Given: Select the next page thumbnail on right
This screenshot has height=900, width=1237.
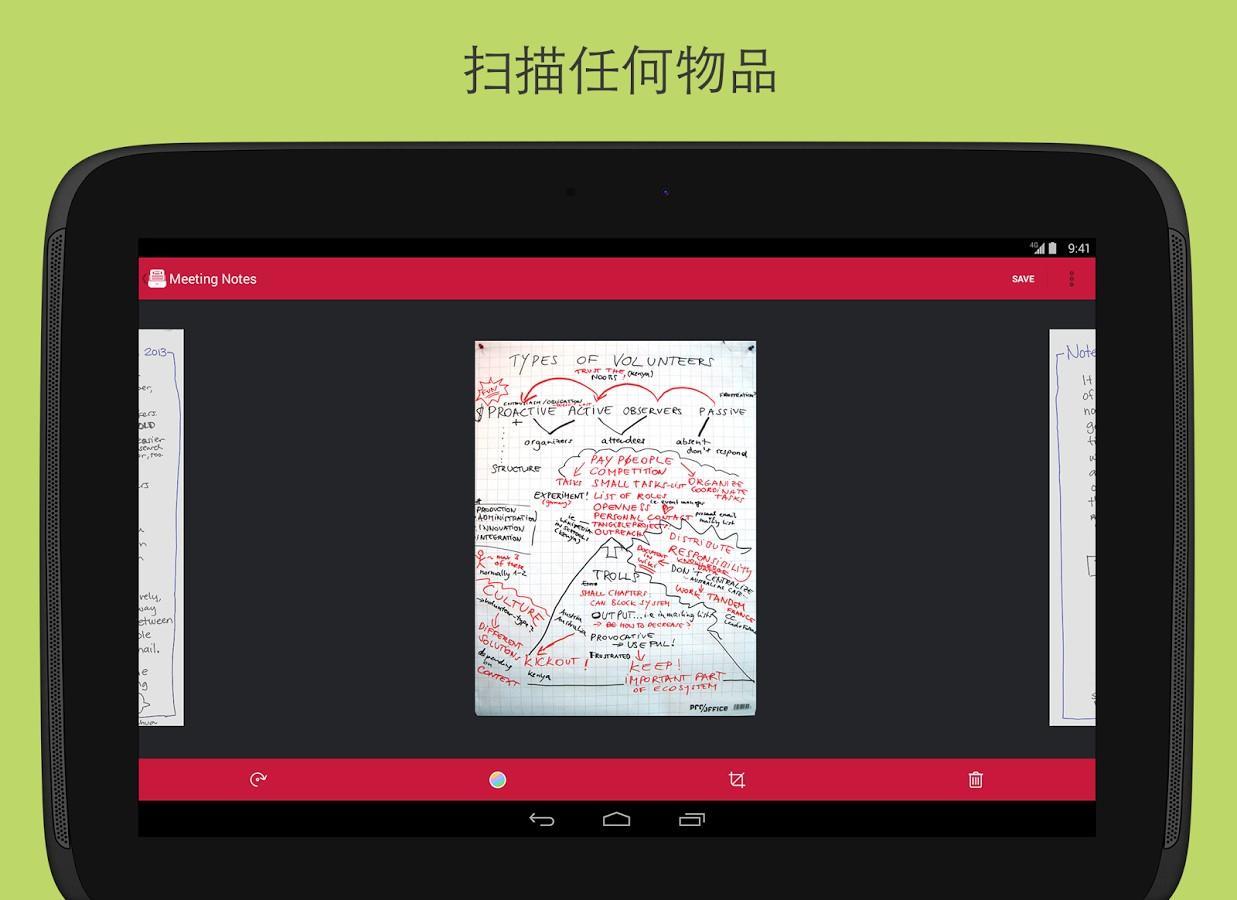Looking at the screenshot, I should 1072,527.
